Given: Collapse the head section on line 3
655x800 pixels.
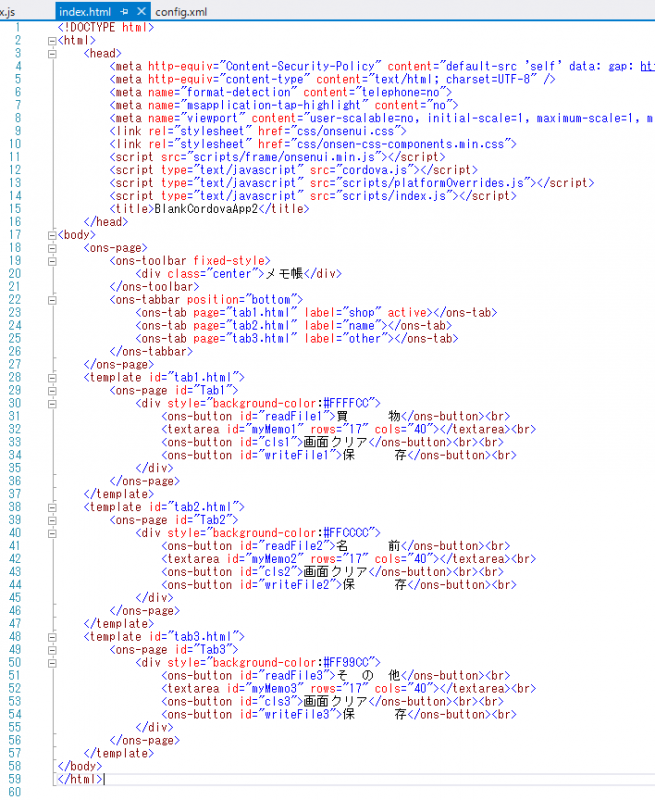Looking at the screenshot, I should (x=51, y=54).
